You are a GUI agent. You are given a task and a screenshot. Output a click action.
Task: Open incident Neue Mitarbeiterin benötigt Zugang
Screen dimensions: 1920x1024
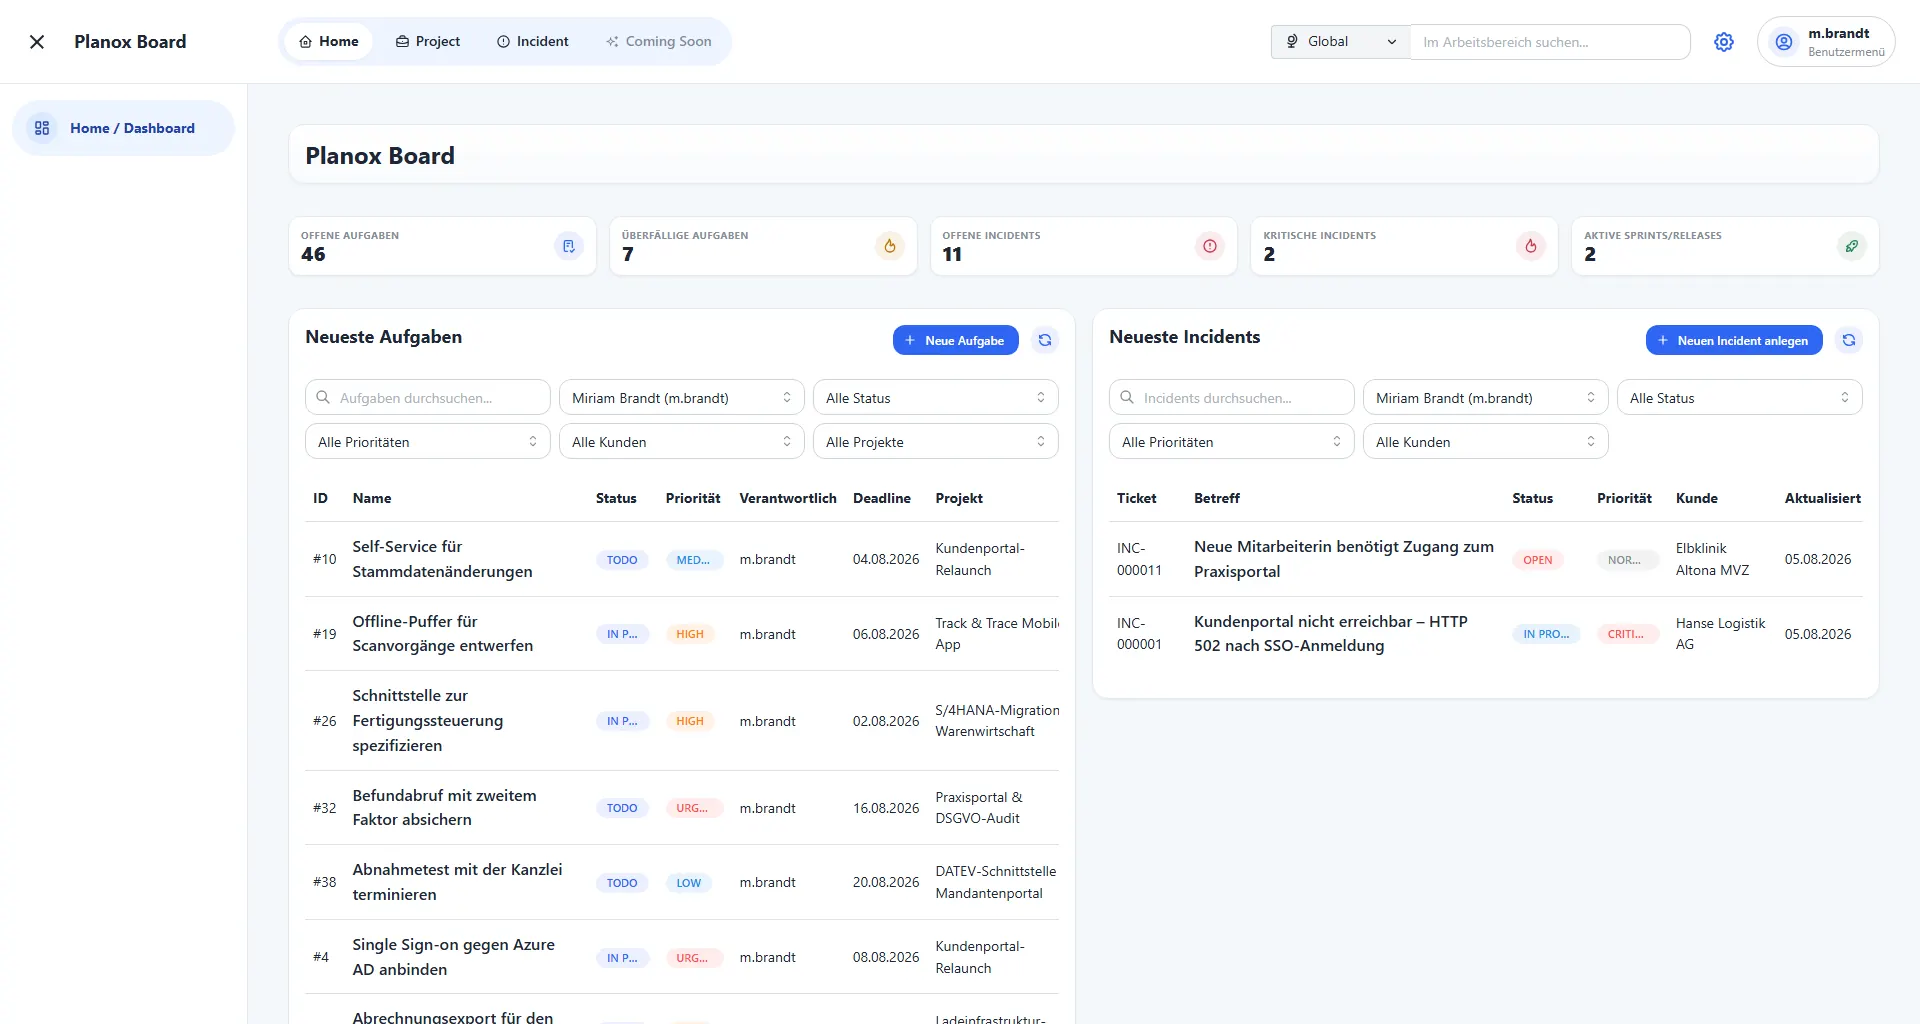tap(1344, 559)
